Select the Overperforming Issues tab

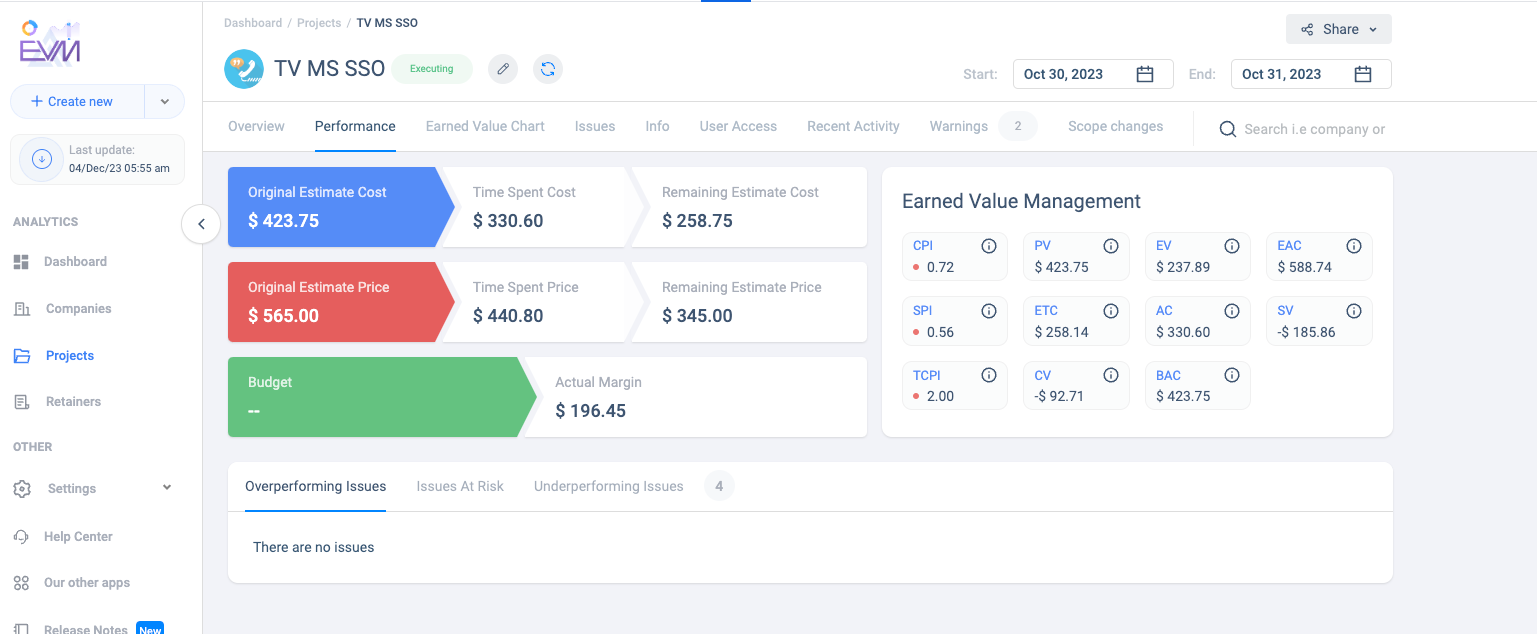click(315, 486)
